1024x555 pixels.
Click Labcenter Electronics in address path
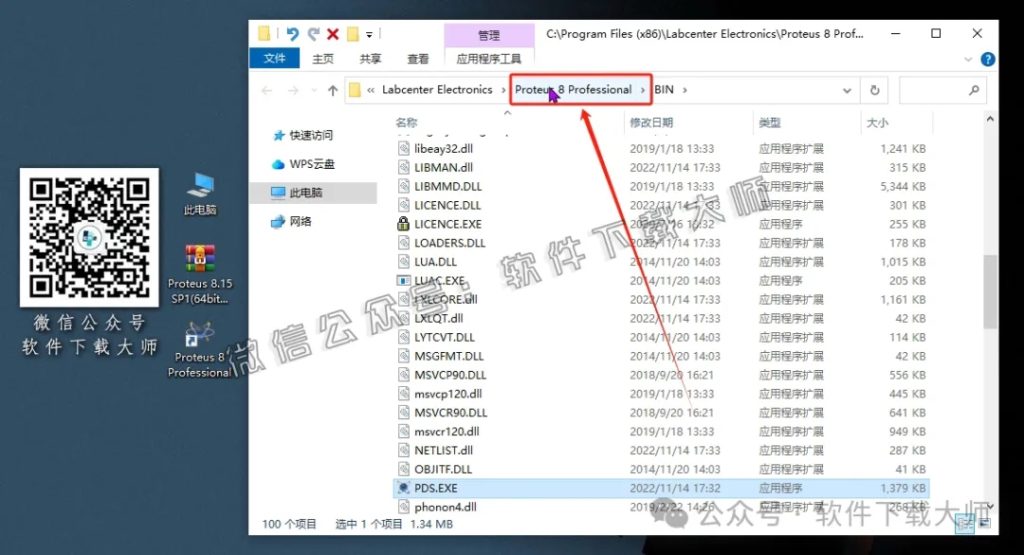(x=437, y=89)
